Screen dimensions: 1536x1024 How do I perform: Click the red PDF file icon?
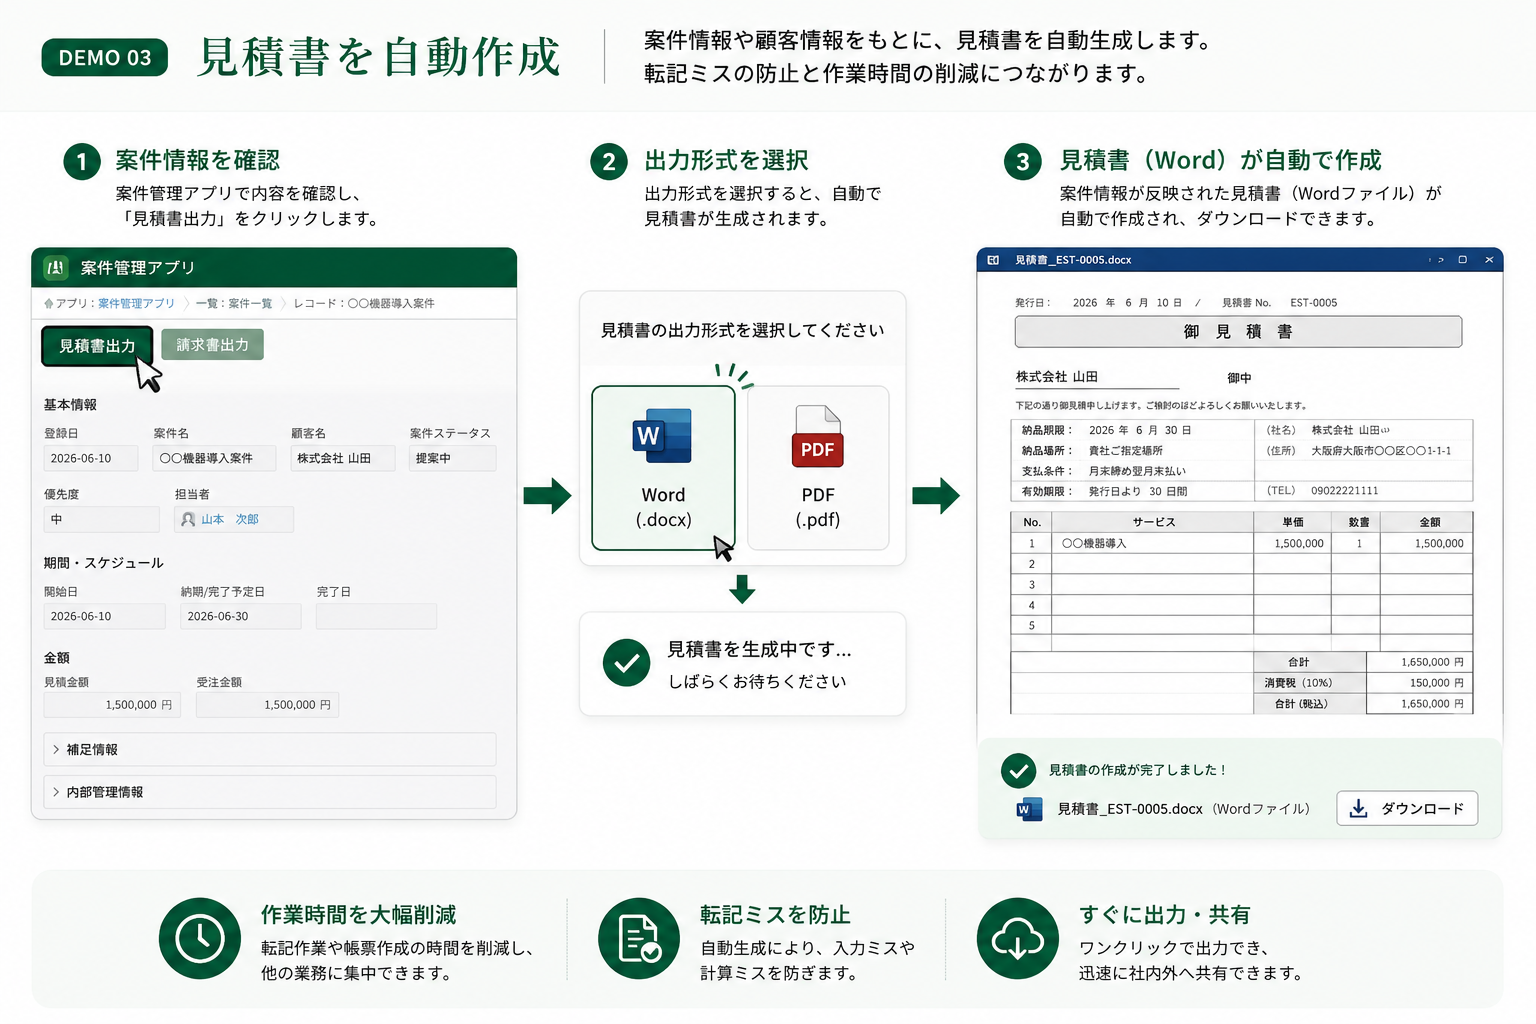818,437
